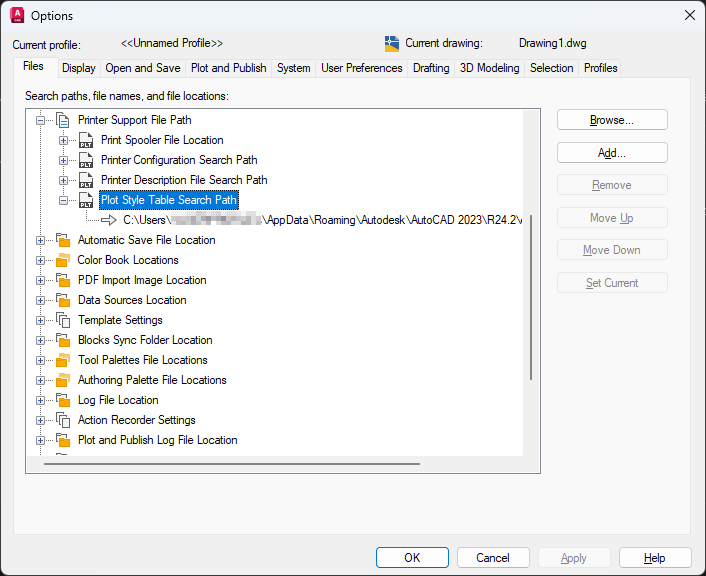706x576 pixels.
Task: Expand Printer Configuration Search Path
Action: click(63, 160)
